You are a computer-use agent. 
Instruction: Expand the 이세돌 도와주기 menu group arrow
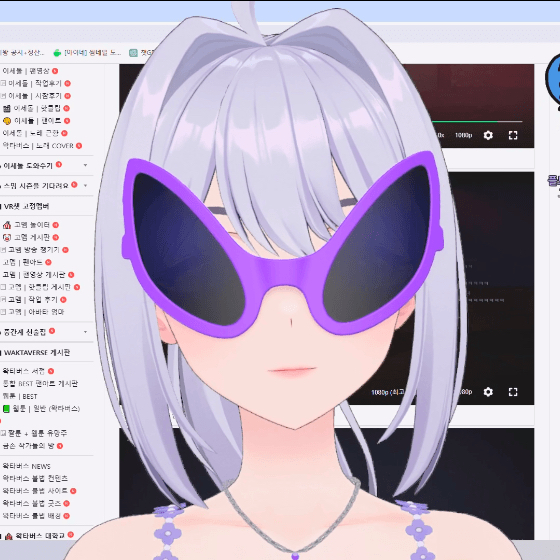pos(85,165)
